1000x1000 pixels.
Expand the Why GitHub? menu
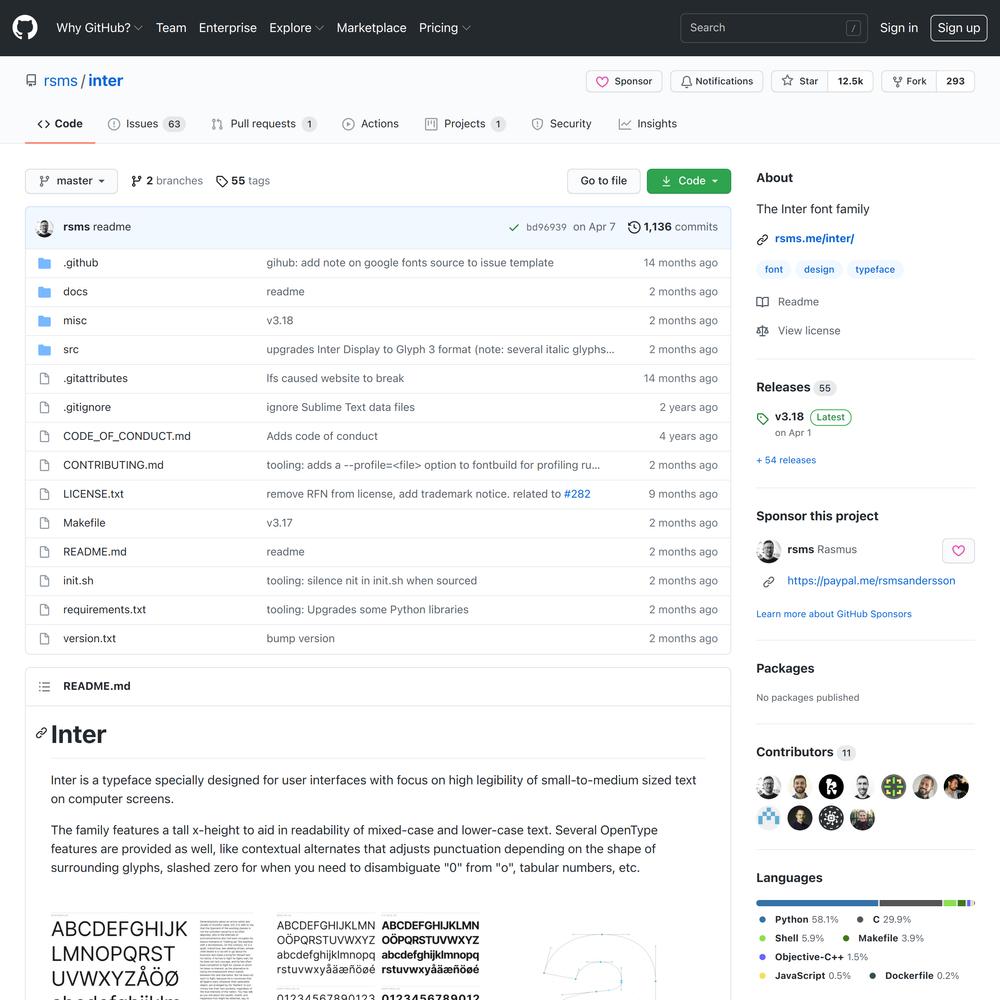(99, 28)
